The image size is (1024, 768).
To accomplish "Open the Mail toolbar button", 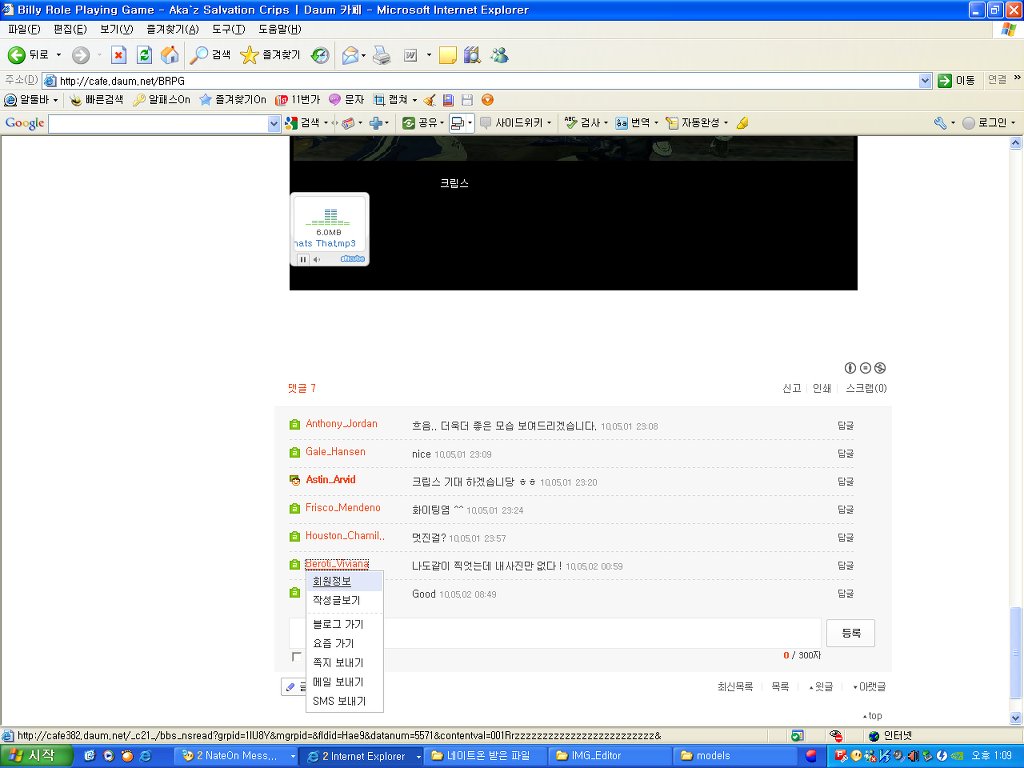I will (x=350, y=56).
